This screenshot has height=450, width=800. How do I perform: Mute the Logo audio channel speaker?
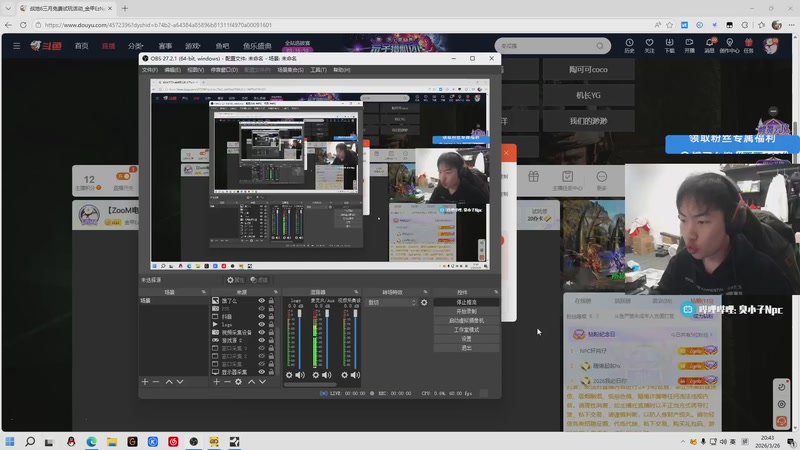[x=301, y=375]
